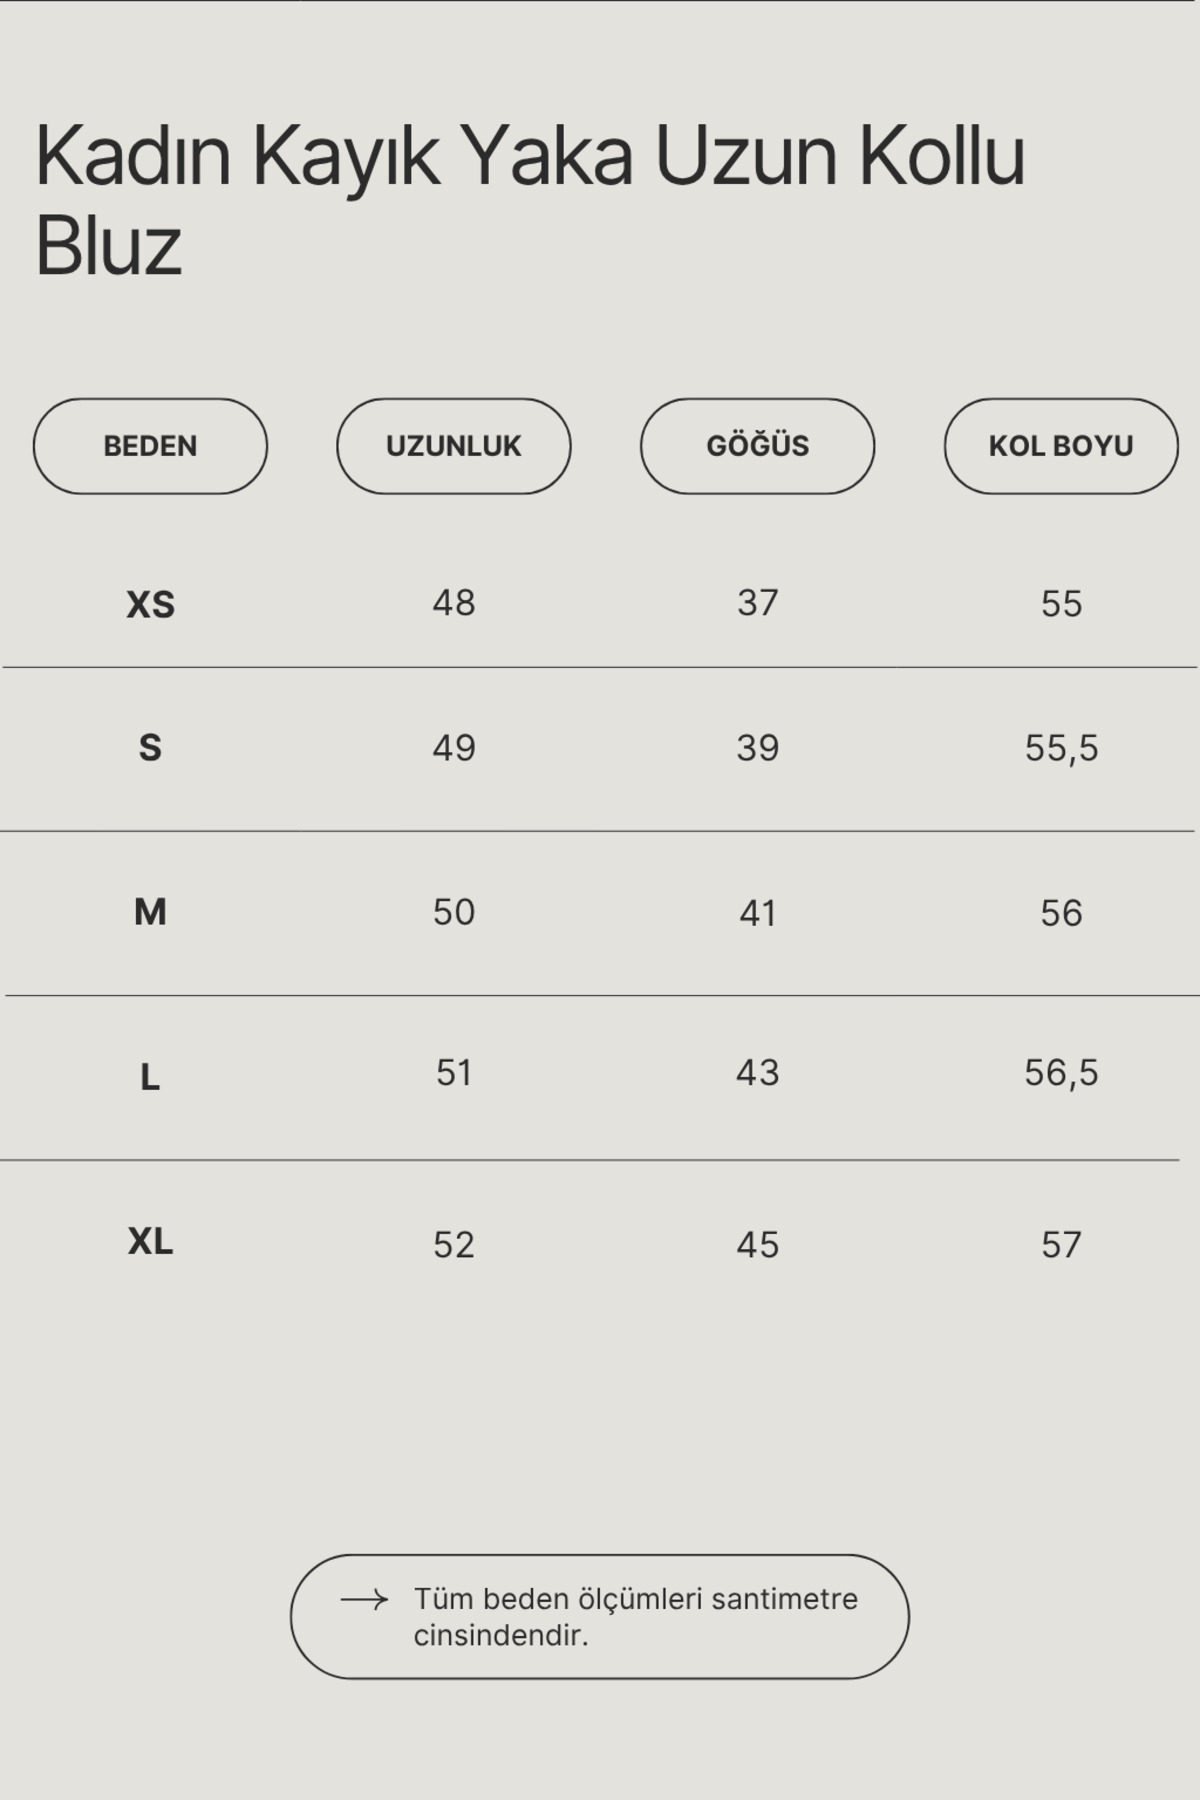Select the L size row label
Viewport: 1200px width, 1800px height.
tap(150, 1078)
